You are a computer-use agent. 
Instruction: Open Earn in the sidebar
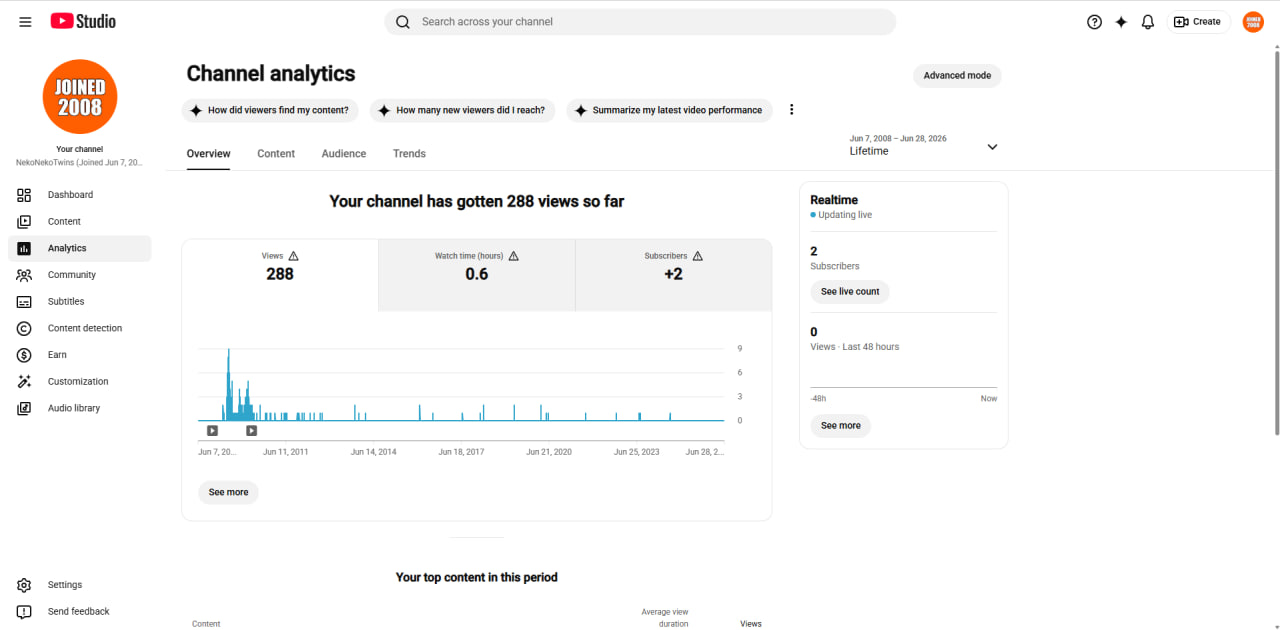click(80, 355)
